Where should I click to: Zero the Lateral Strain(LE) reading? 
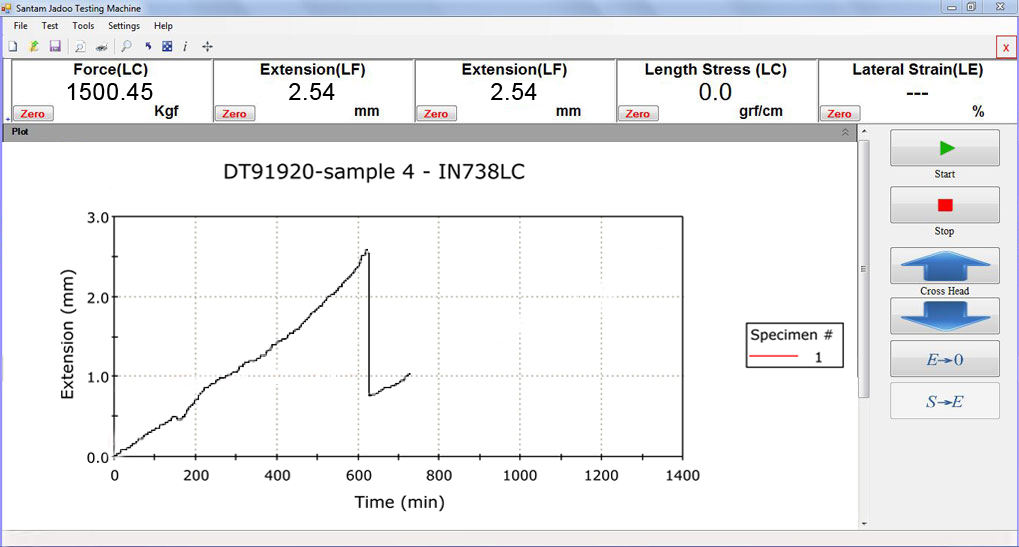839,114
